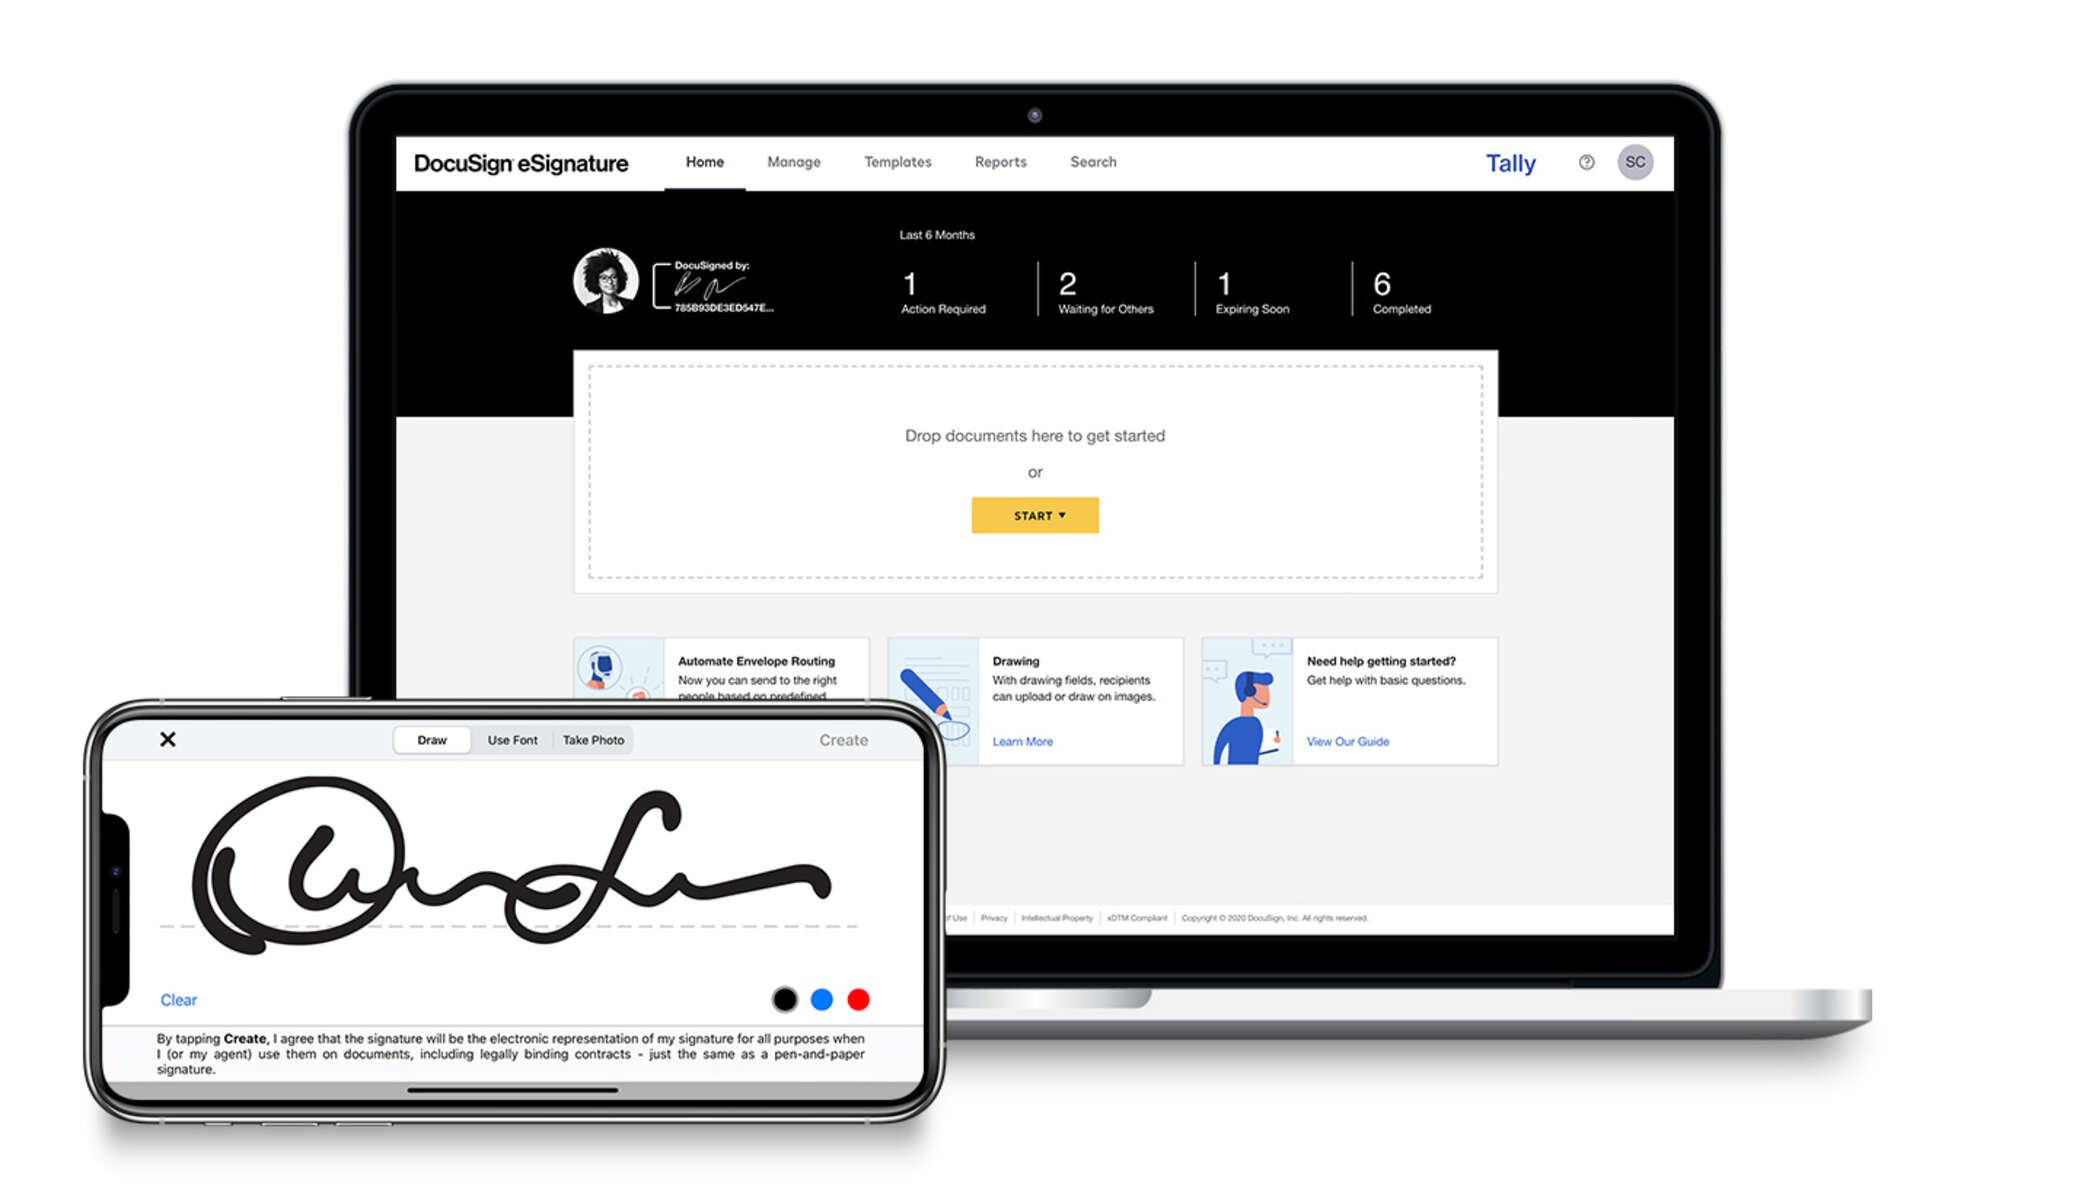Click the Search menu item

[1092, 161]
